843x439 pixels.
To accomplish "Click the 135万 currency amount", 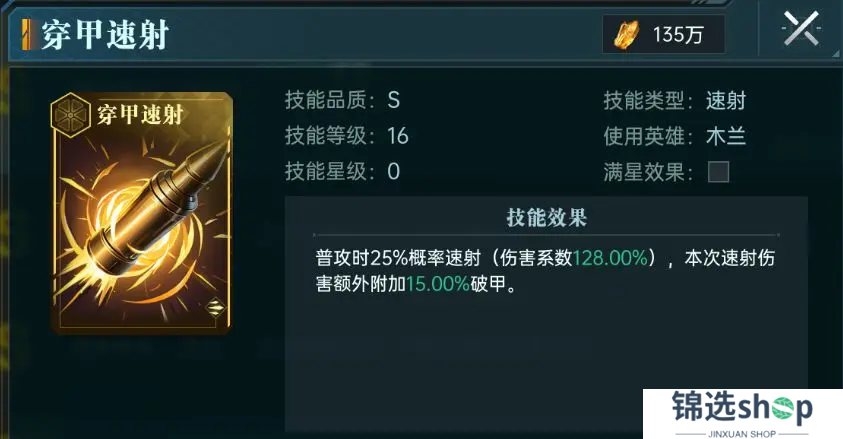I will [677, 35].
